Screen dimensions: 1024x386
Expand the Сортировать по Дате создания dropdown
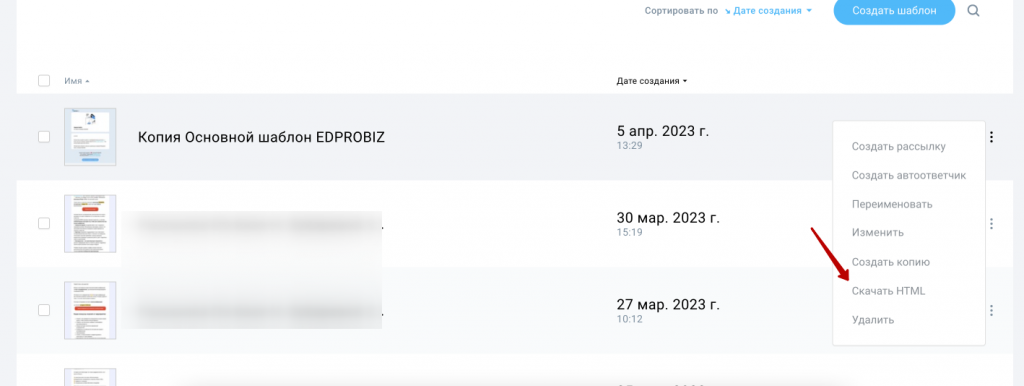pyautogui.click(x=772, y=11)
